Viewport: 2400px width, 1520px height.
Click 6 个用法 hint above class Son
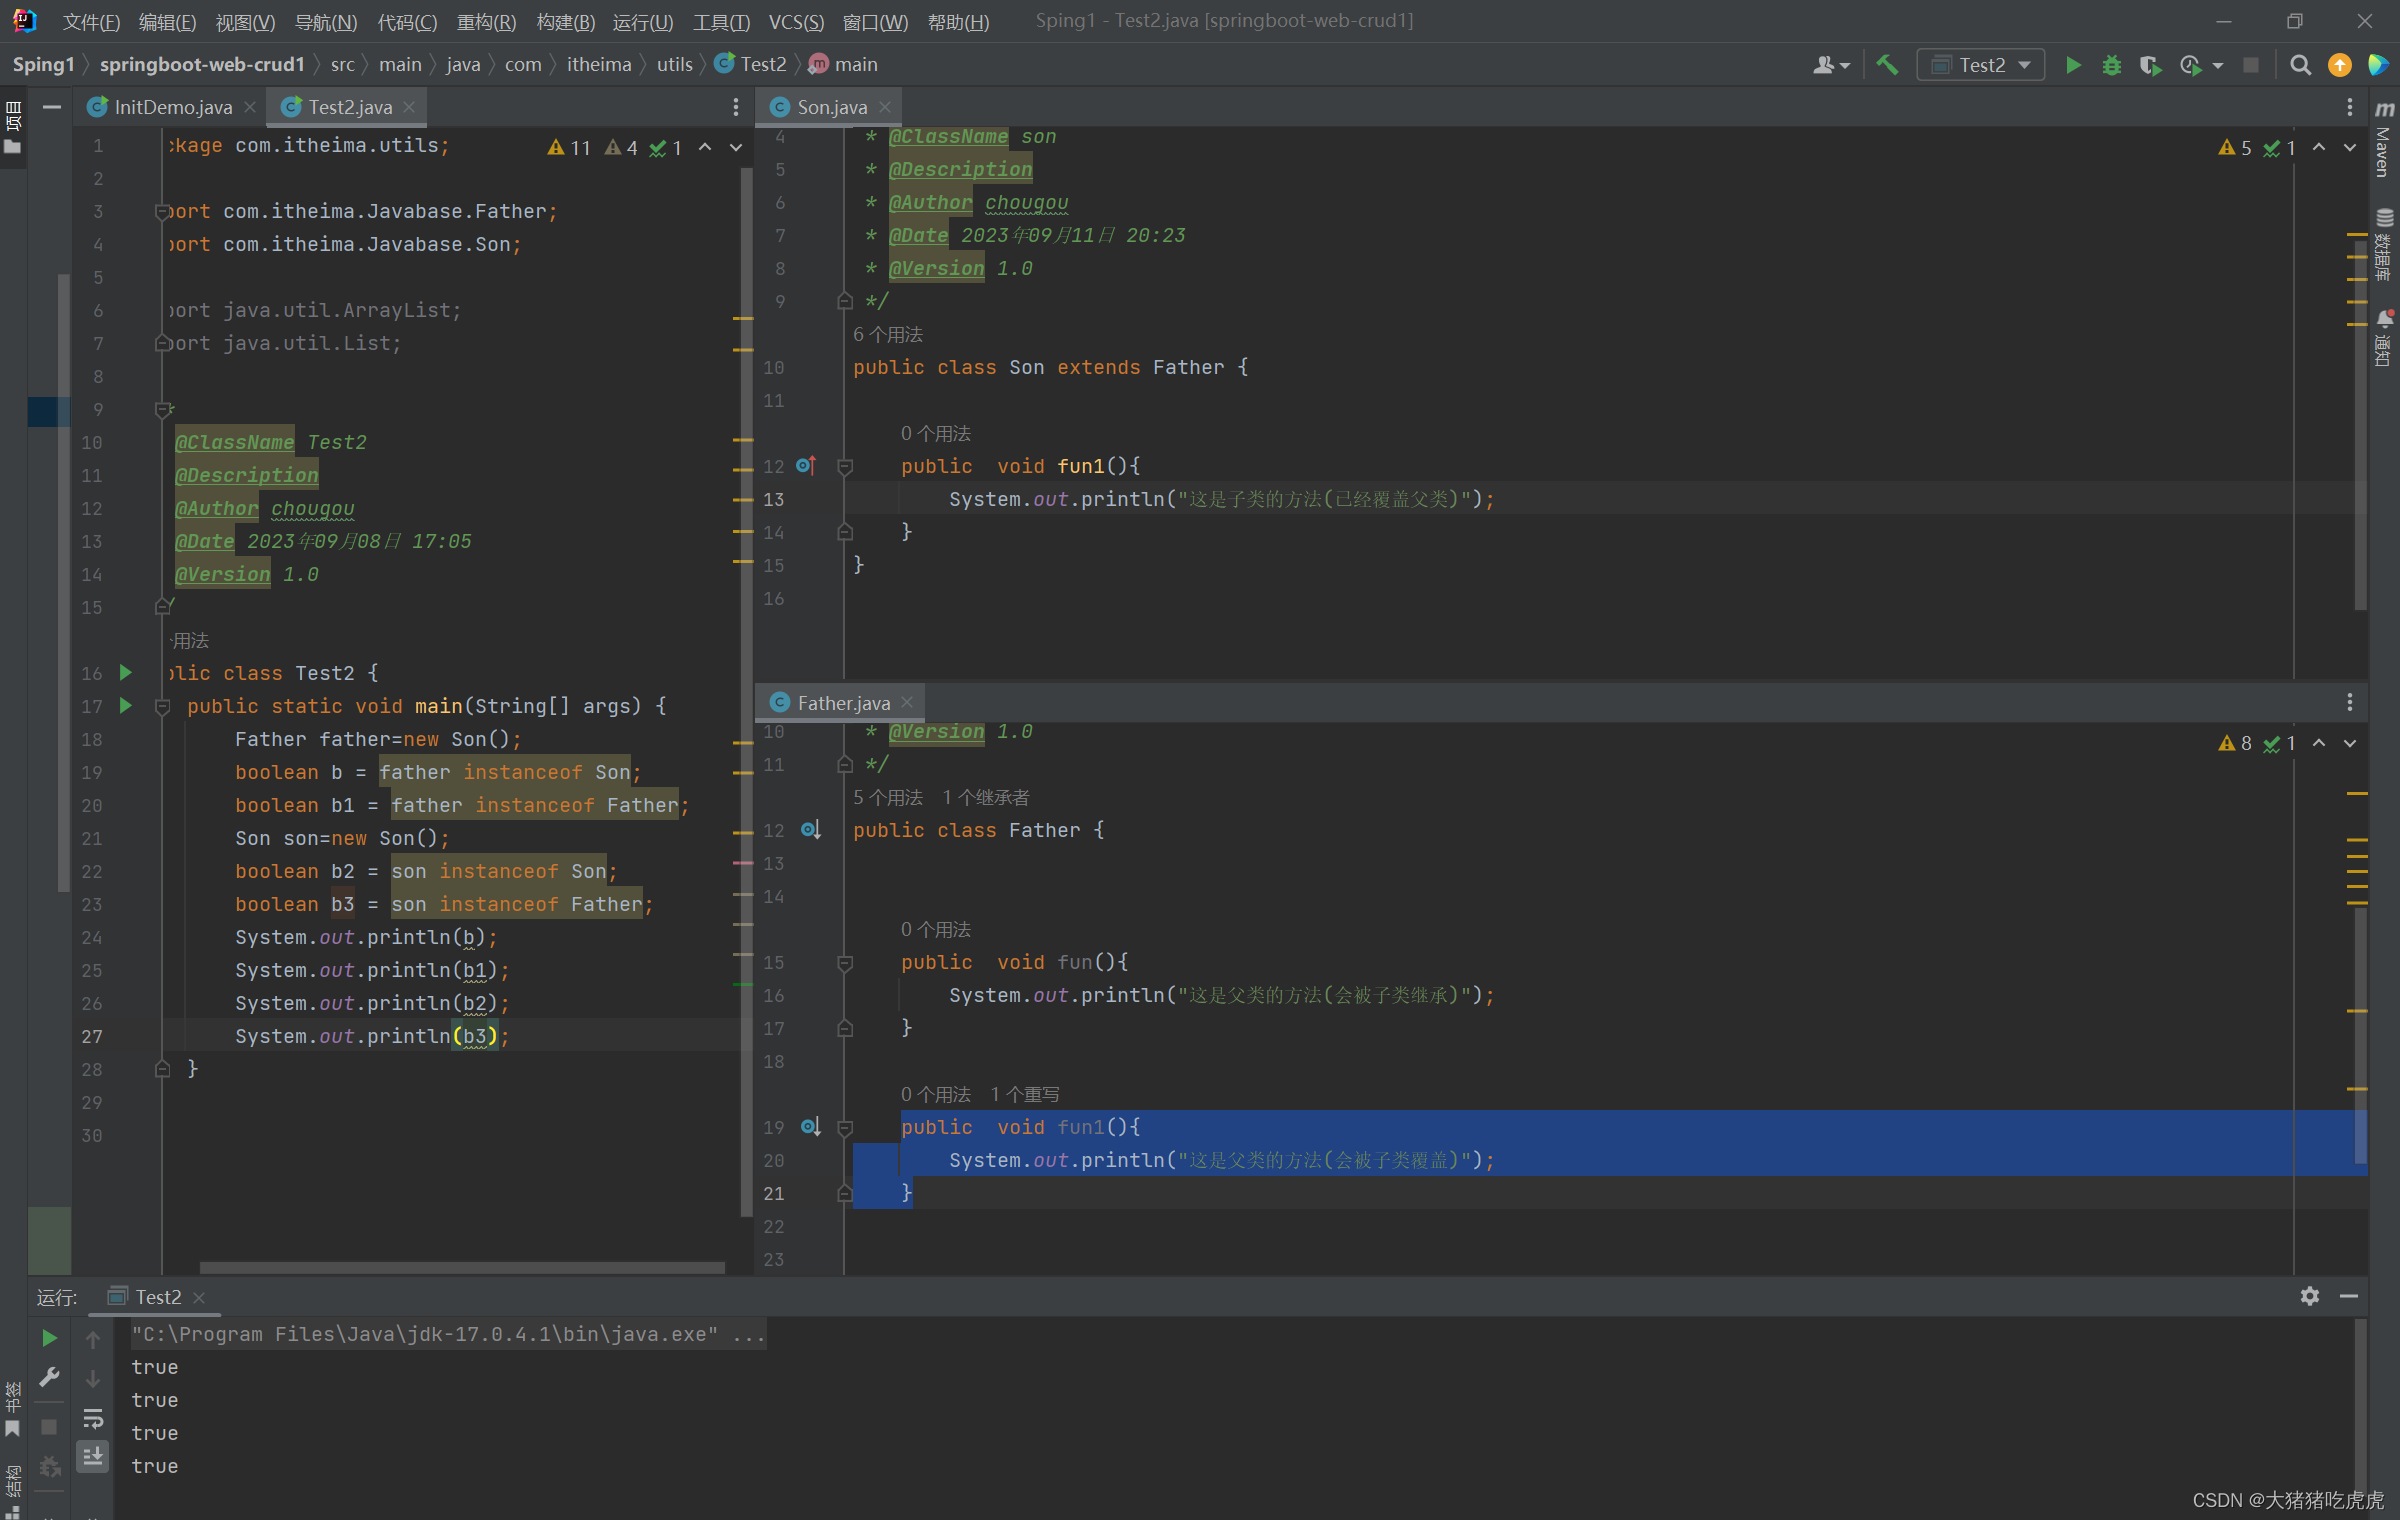coord(888,334)
